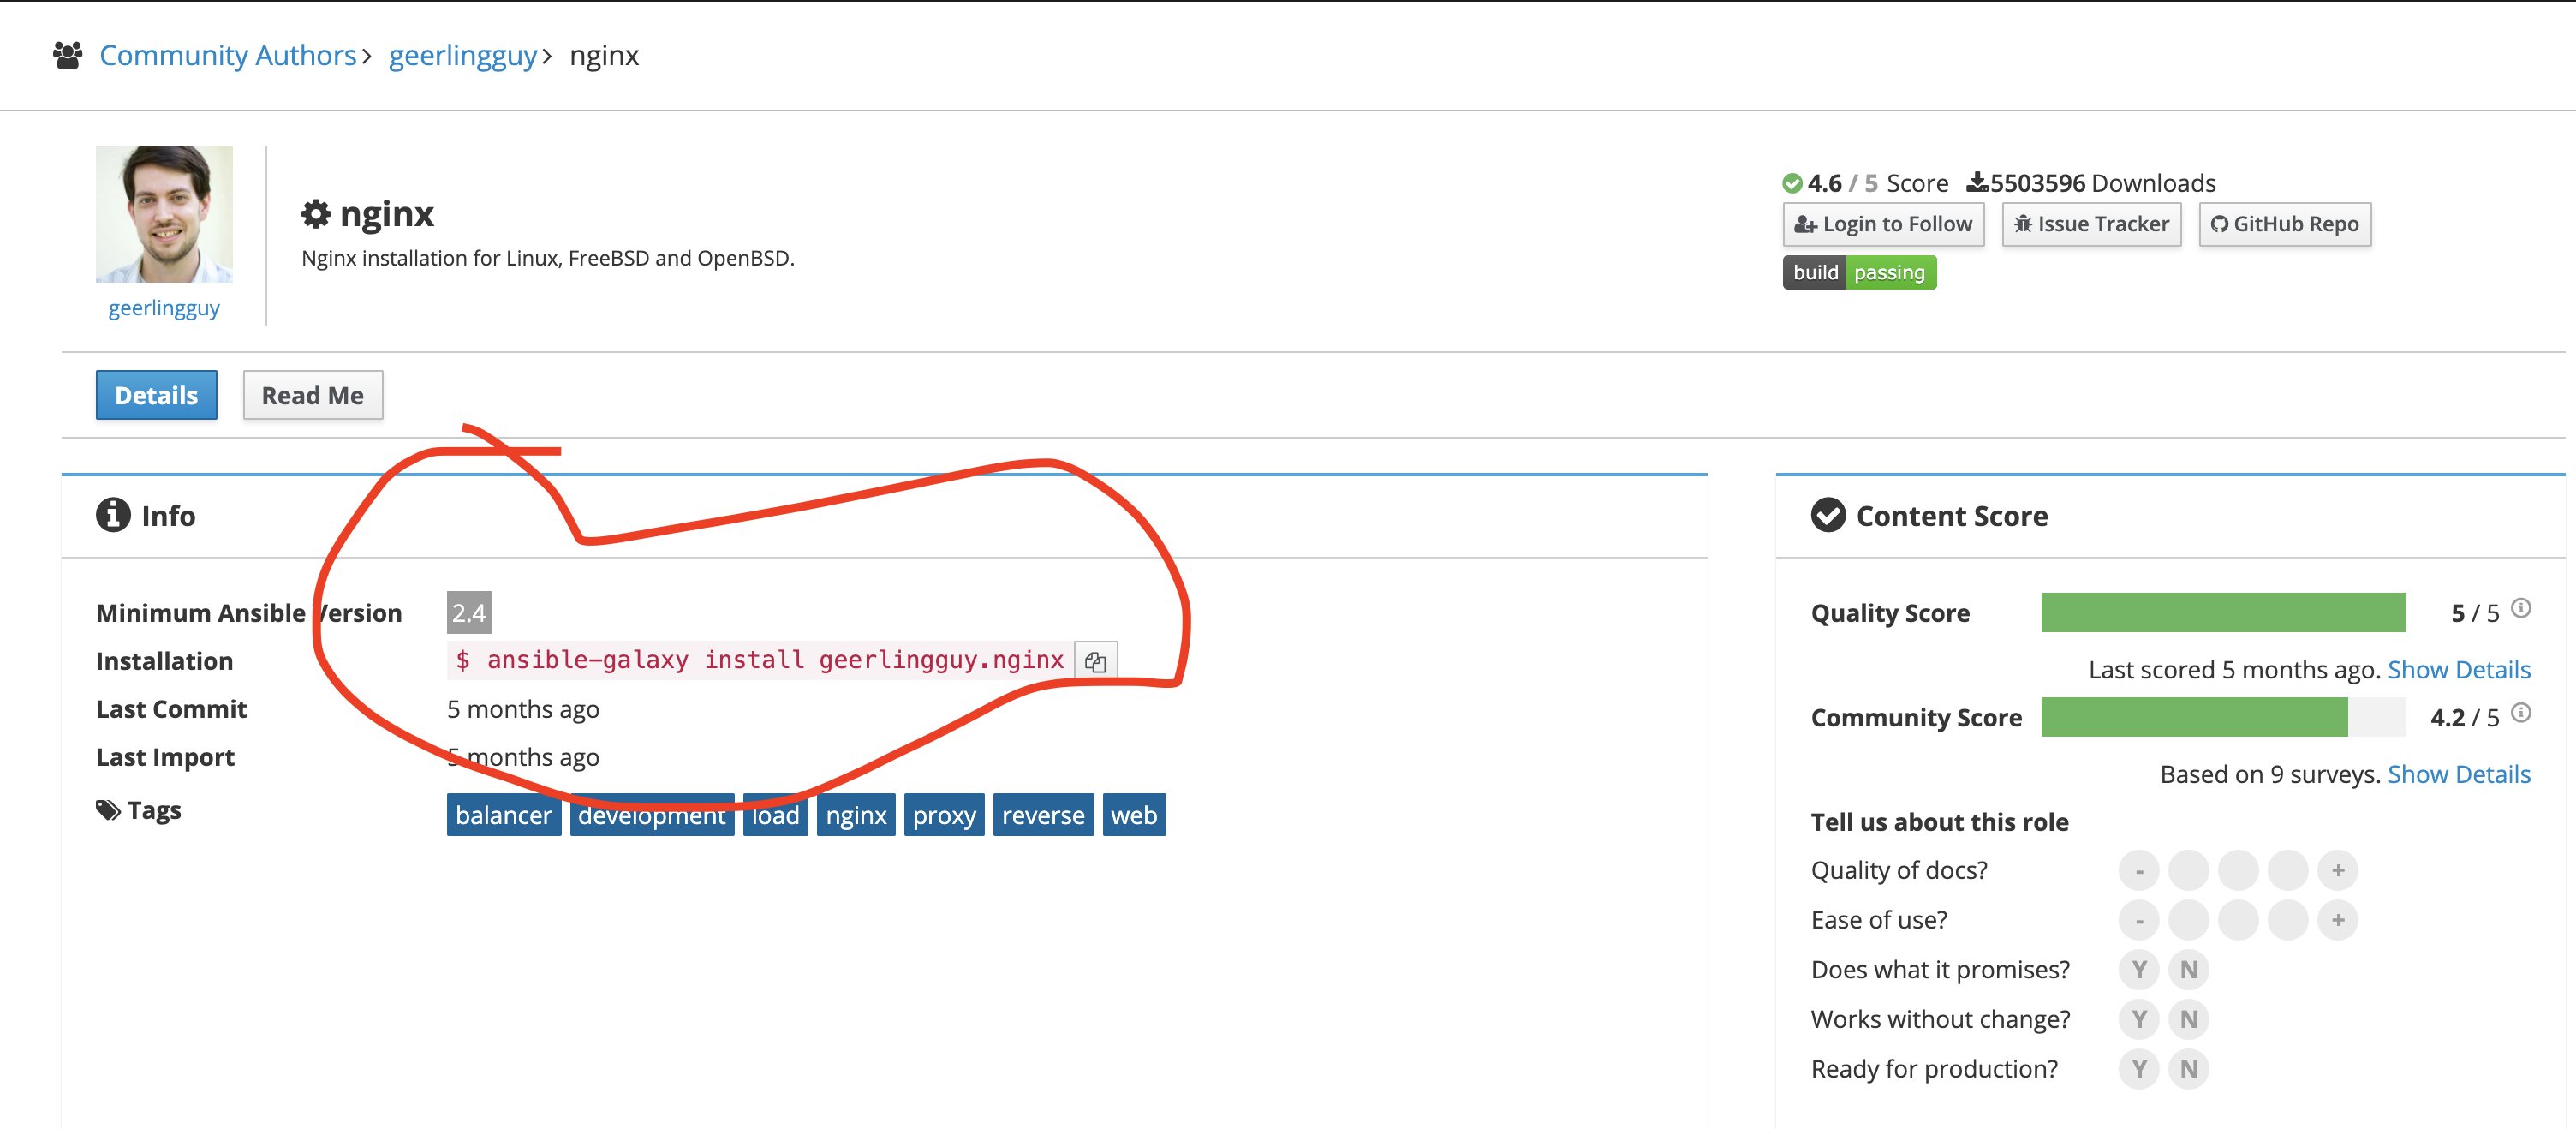The width and height of the screenshot is (2576, 1129).
Task: Rate Quality of docs highest (plus)
Action: pos(2338,870)
